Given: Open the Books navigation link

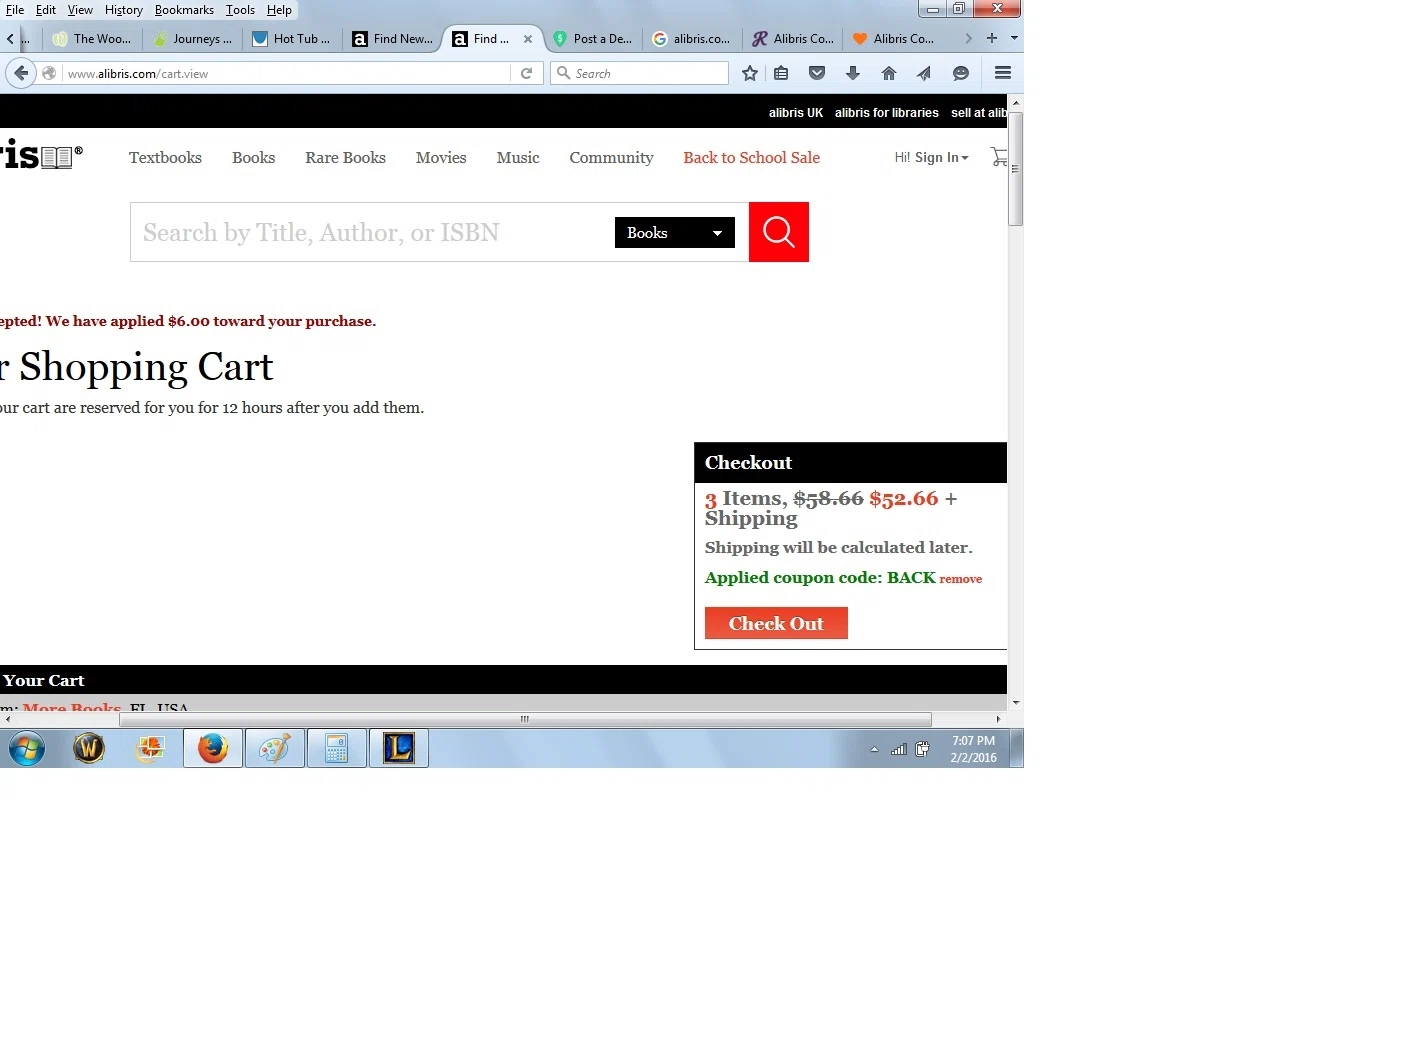Looking at the screenshot, I should (253, 157).
